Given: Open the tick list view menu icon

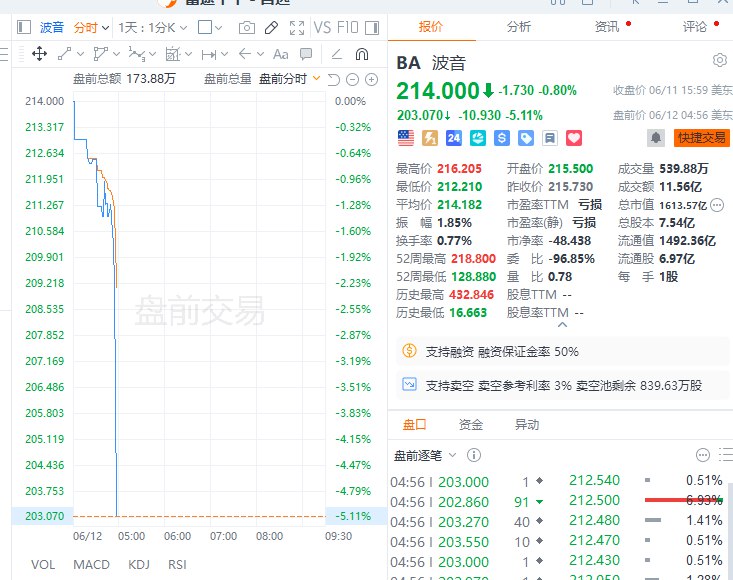Looking at the screenshot, I should click(x=726, y=455).
